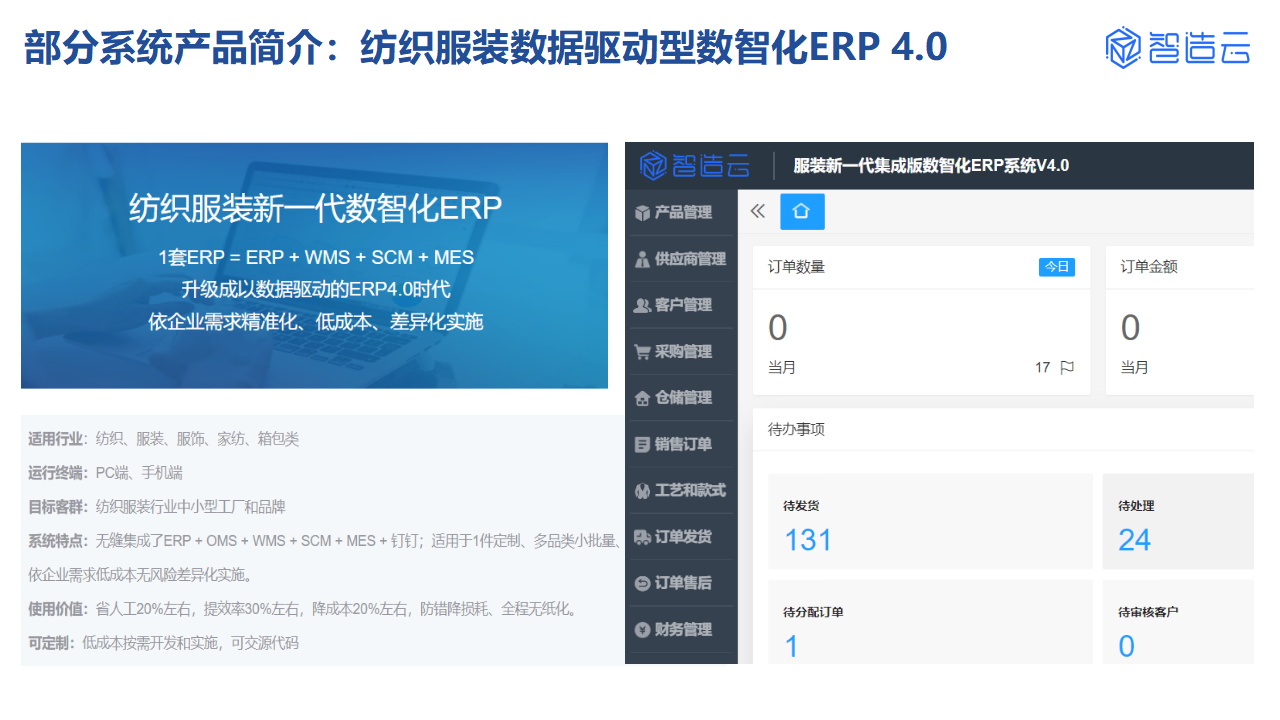This screenshot has height=720, width=1280.
Task: Click the 待处理 count 24
Action: tap(1134, 540)
